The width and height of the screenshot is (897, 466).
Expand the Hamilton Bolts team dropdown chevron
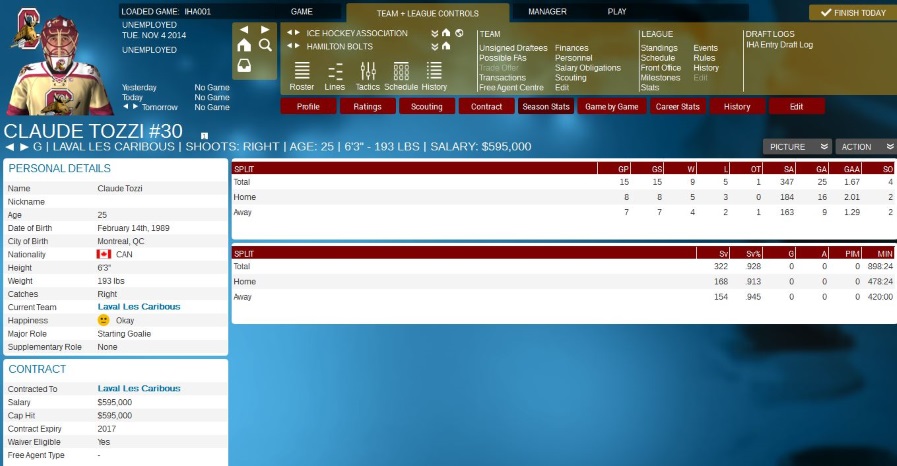pos(435,46)
